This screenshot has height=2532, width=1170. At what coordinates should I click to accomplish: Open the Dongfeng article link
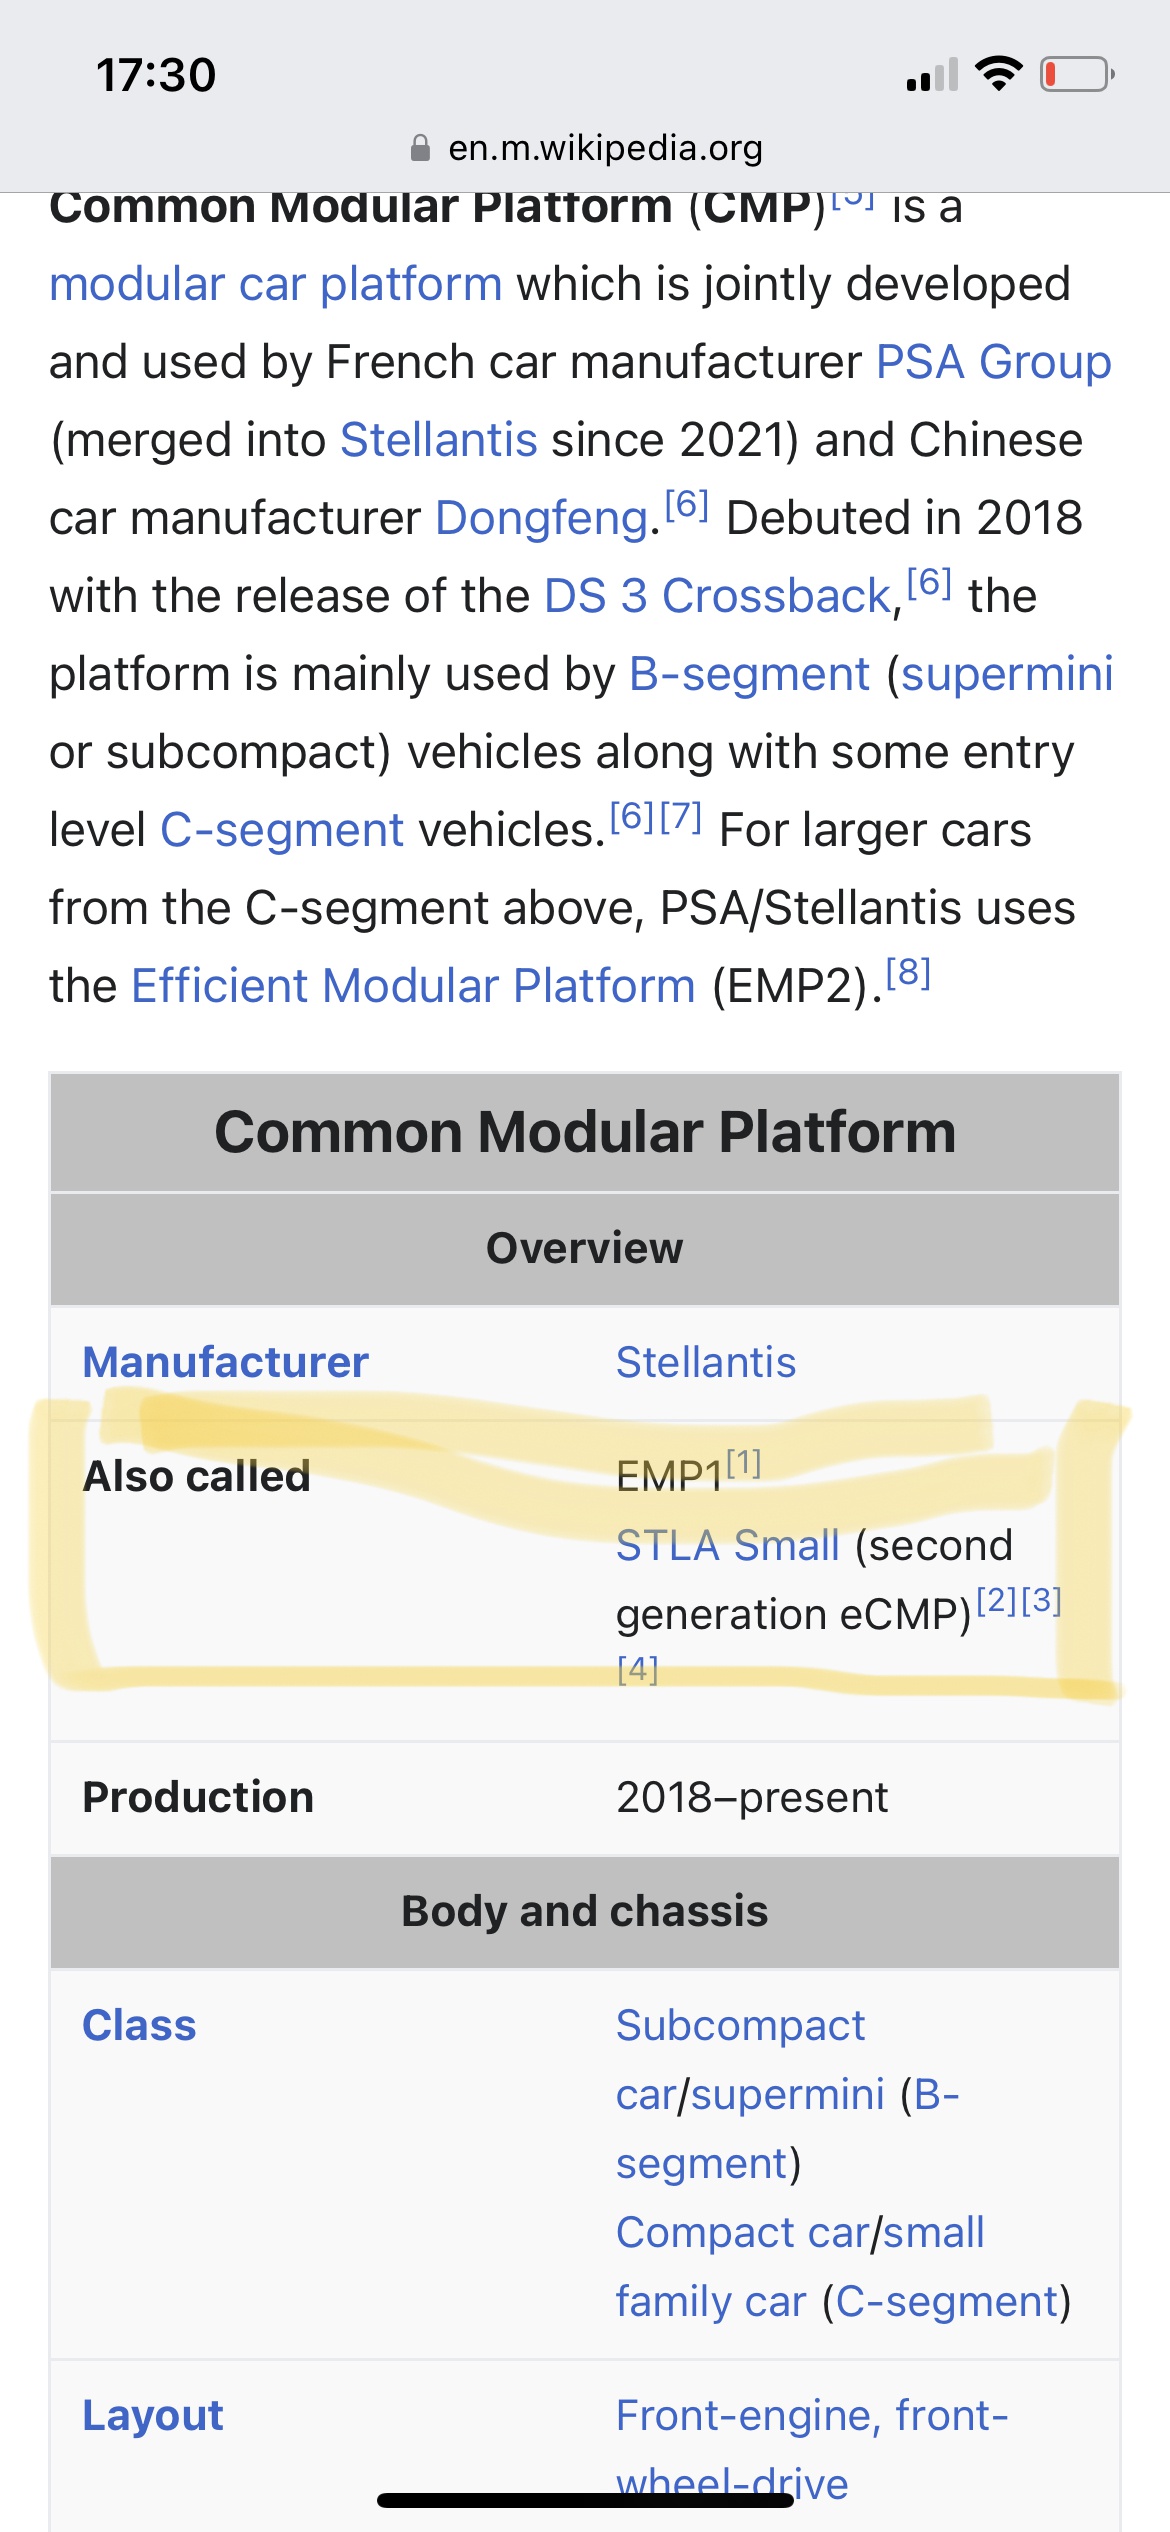[542, 518]
